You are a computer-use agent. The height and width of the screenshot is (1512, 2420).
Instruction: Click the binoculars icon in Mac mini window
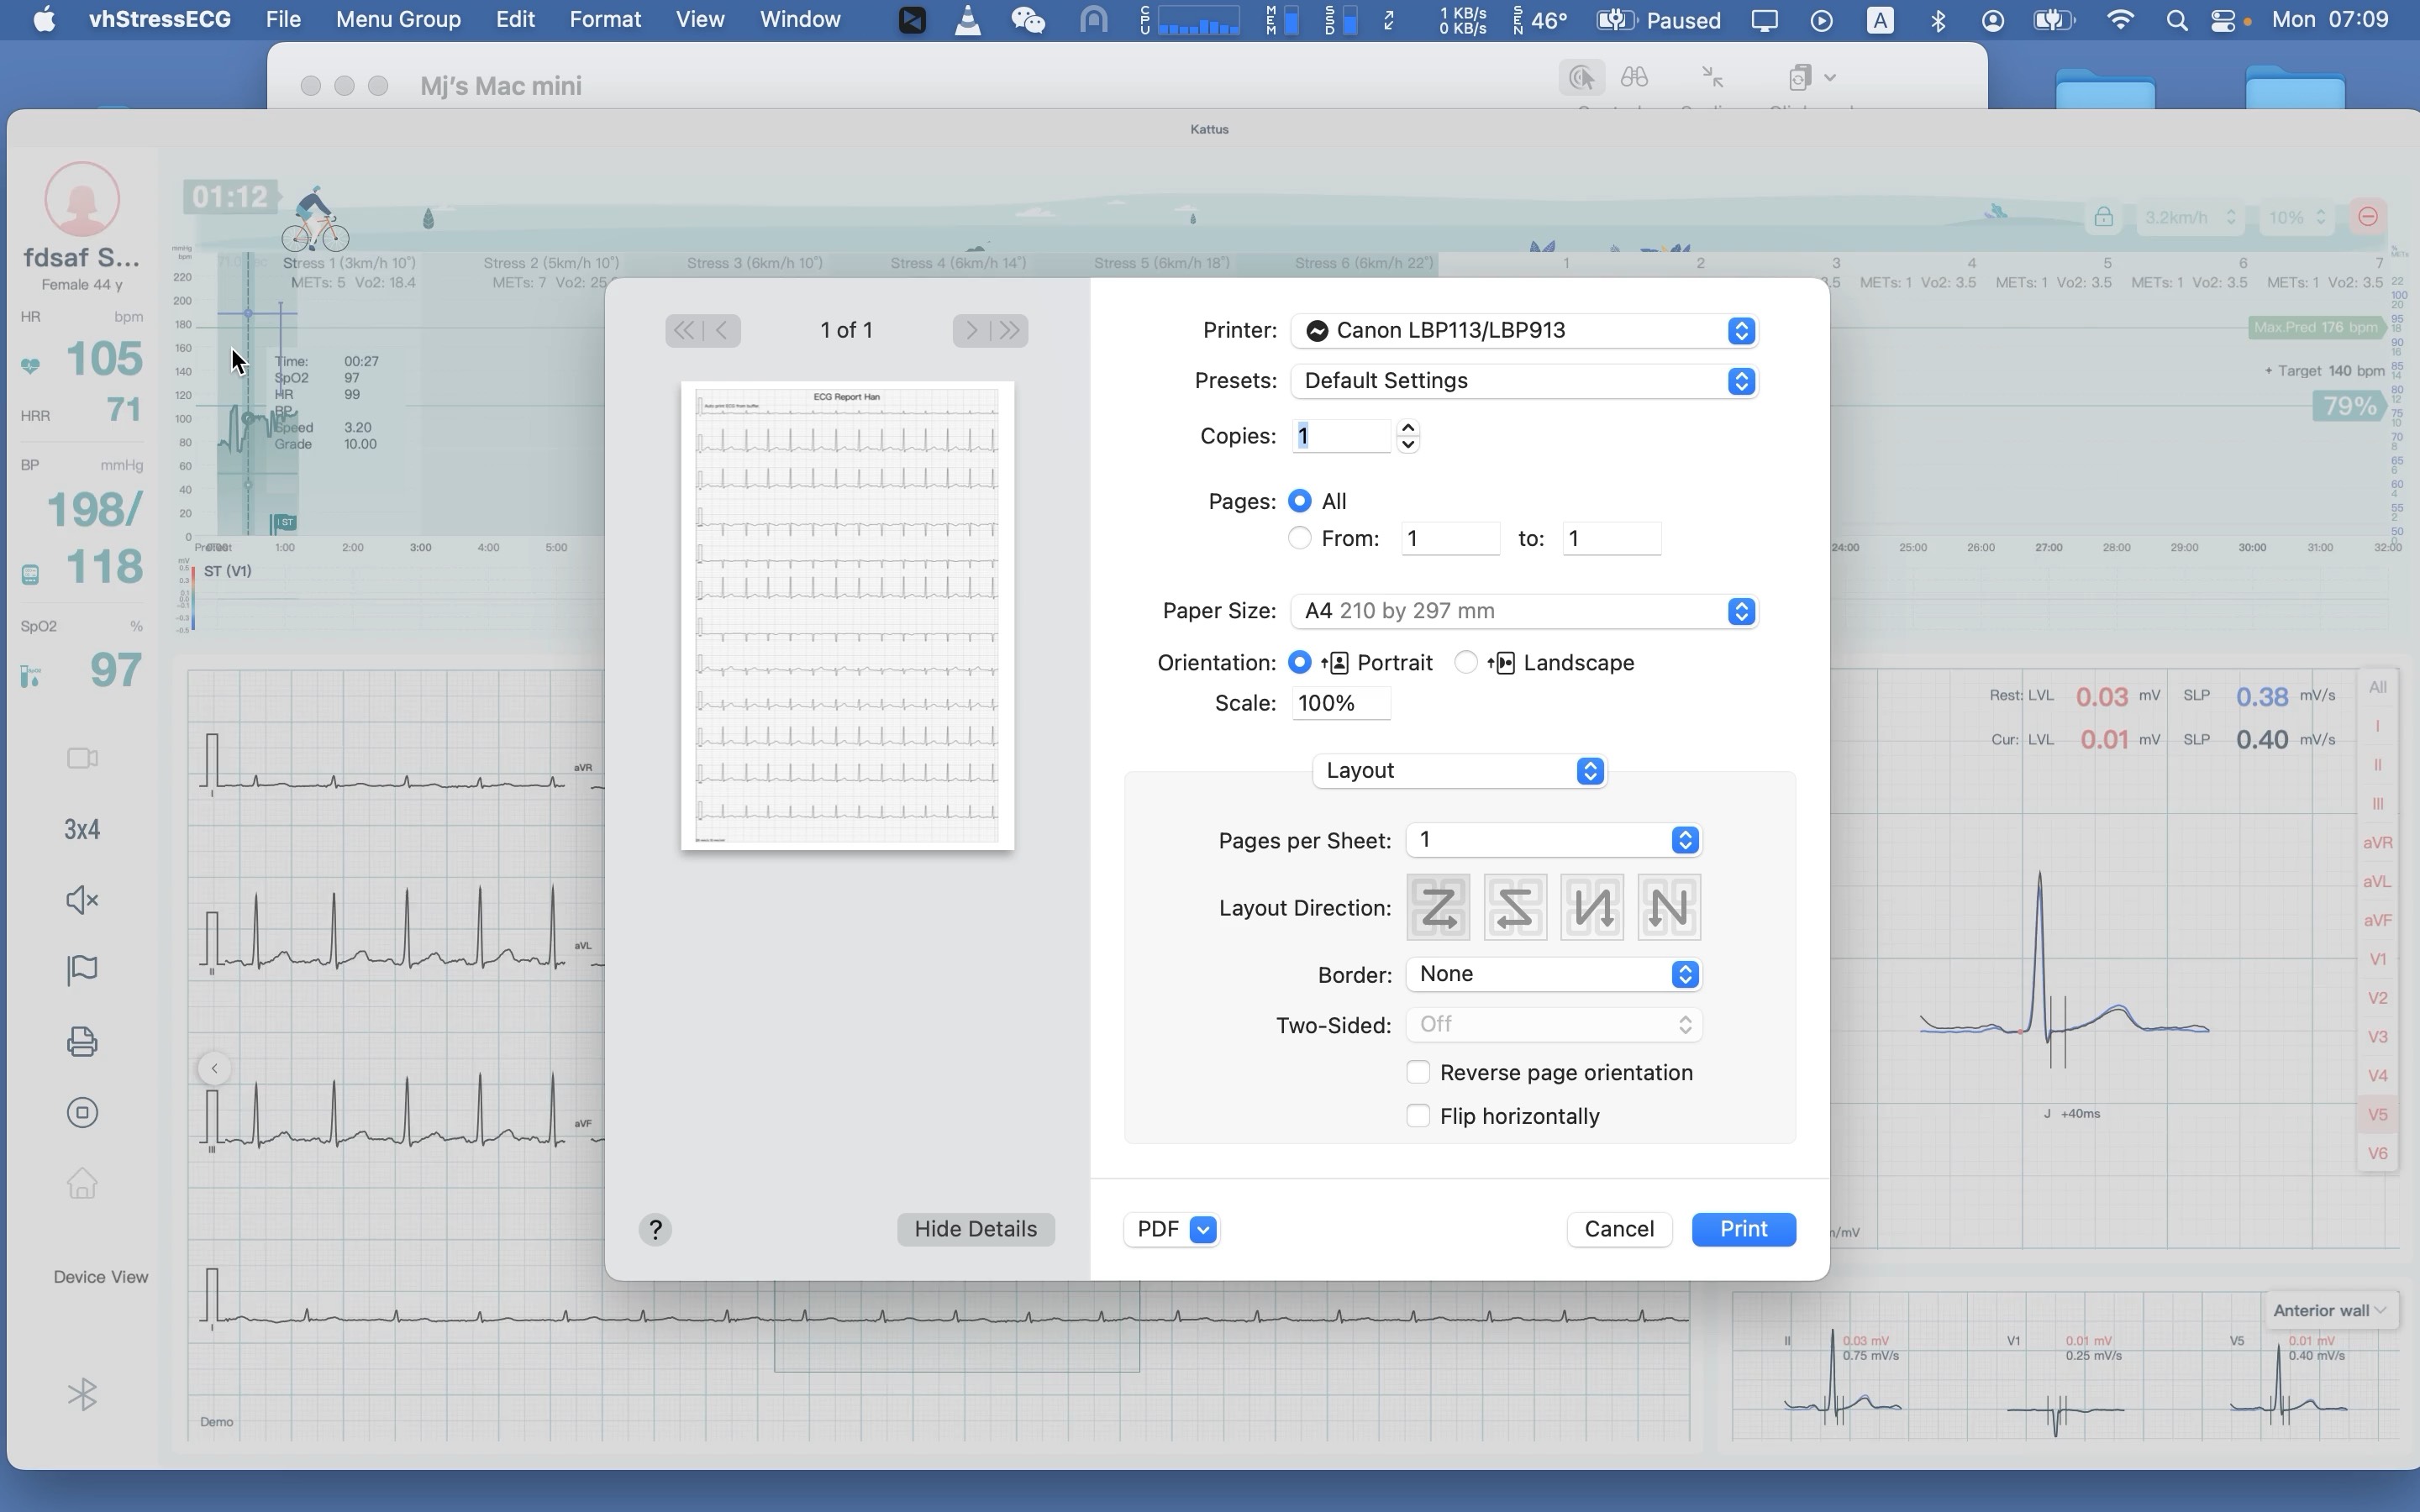[1634, 77]
